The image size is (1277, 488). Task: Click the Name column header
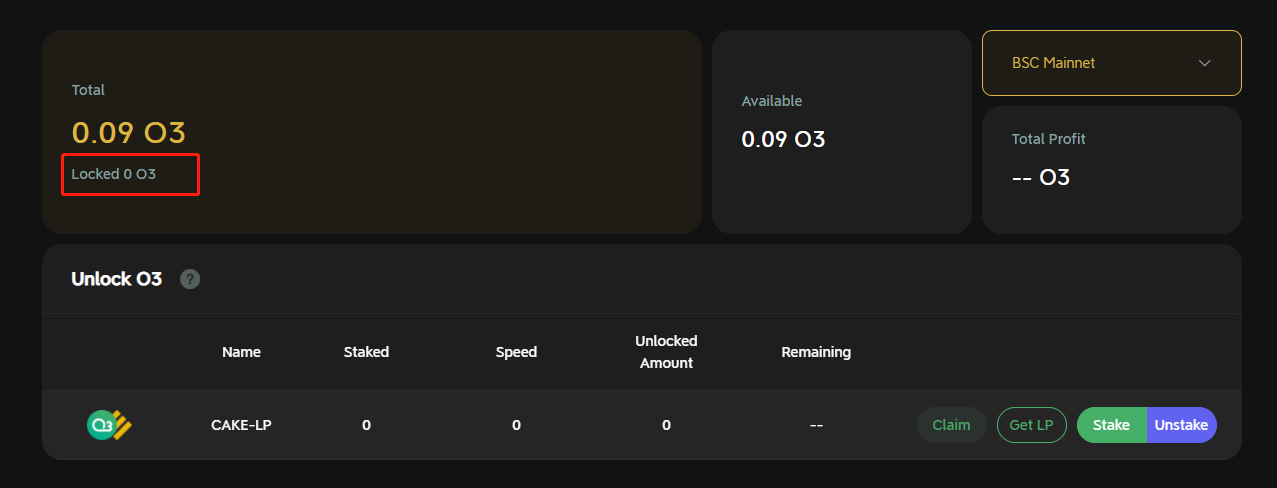click(x=241, y=352)
